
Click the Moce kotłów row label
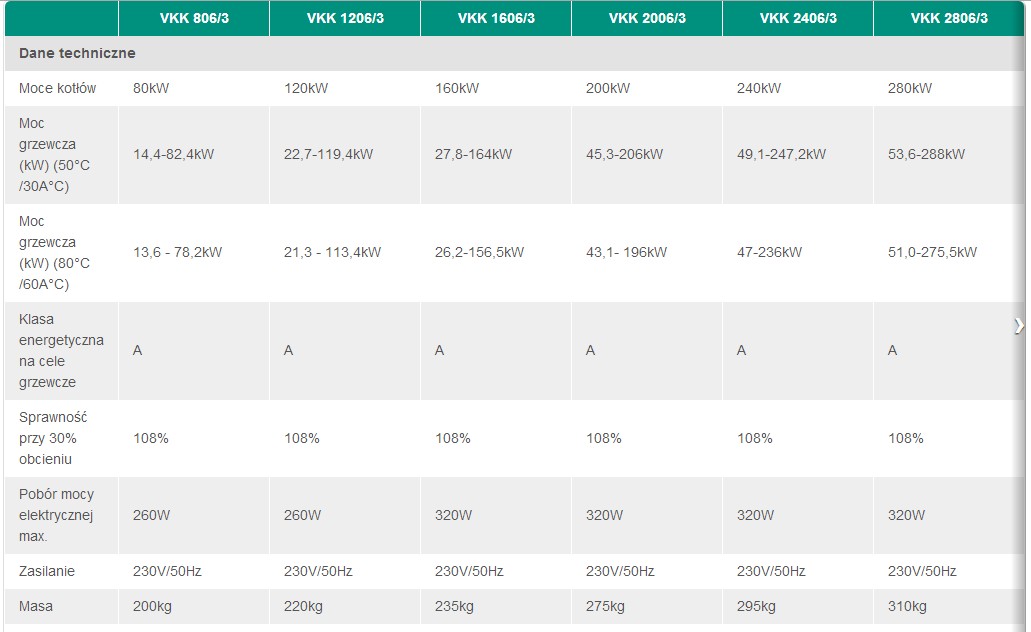click(x=58, y=88)
